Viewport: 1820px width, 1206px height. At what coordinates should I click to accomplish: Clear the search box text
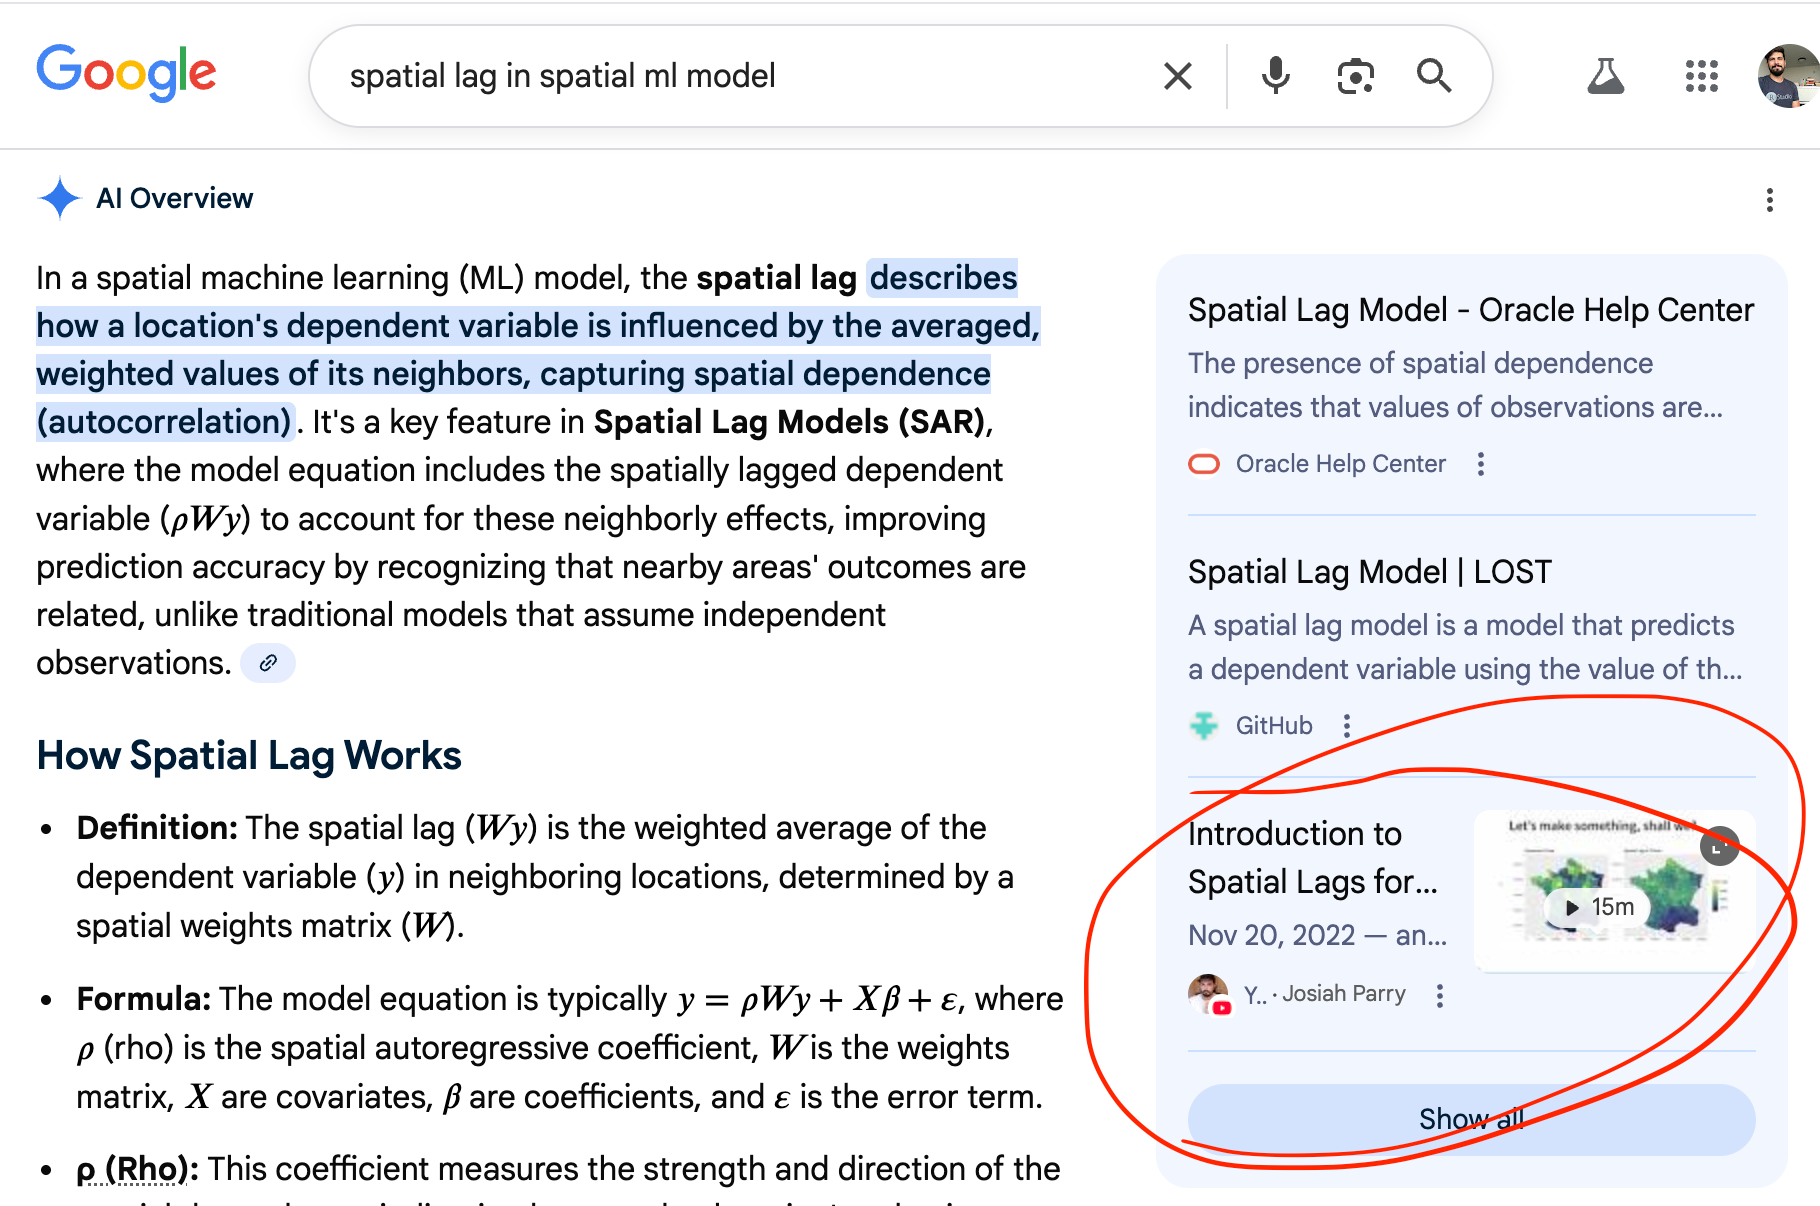pos(1177,76)
